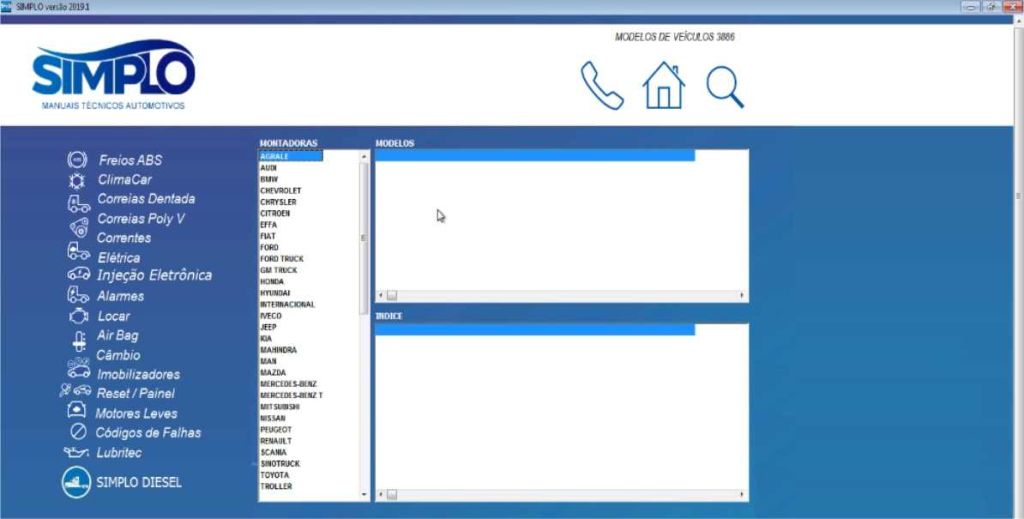This screenshot has height=519, width=1024.
Task: Click Modelos horizontal scrollbar left arrow
Action: click(381, 296)
